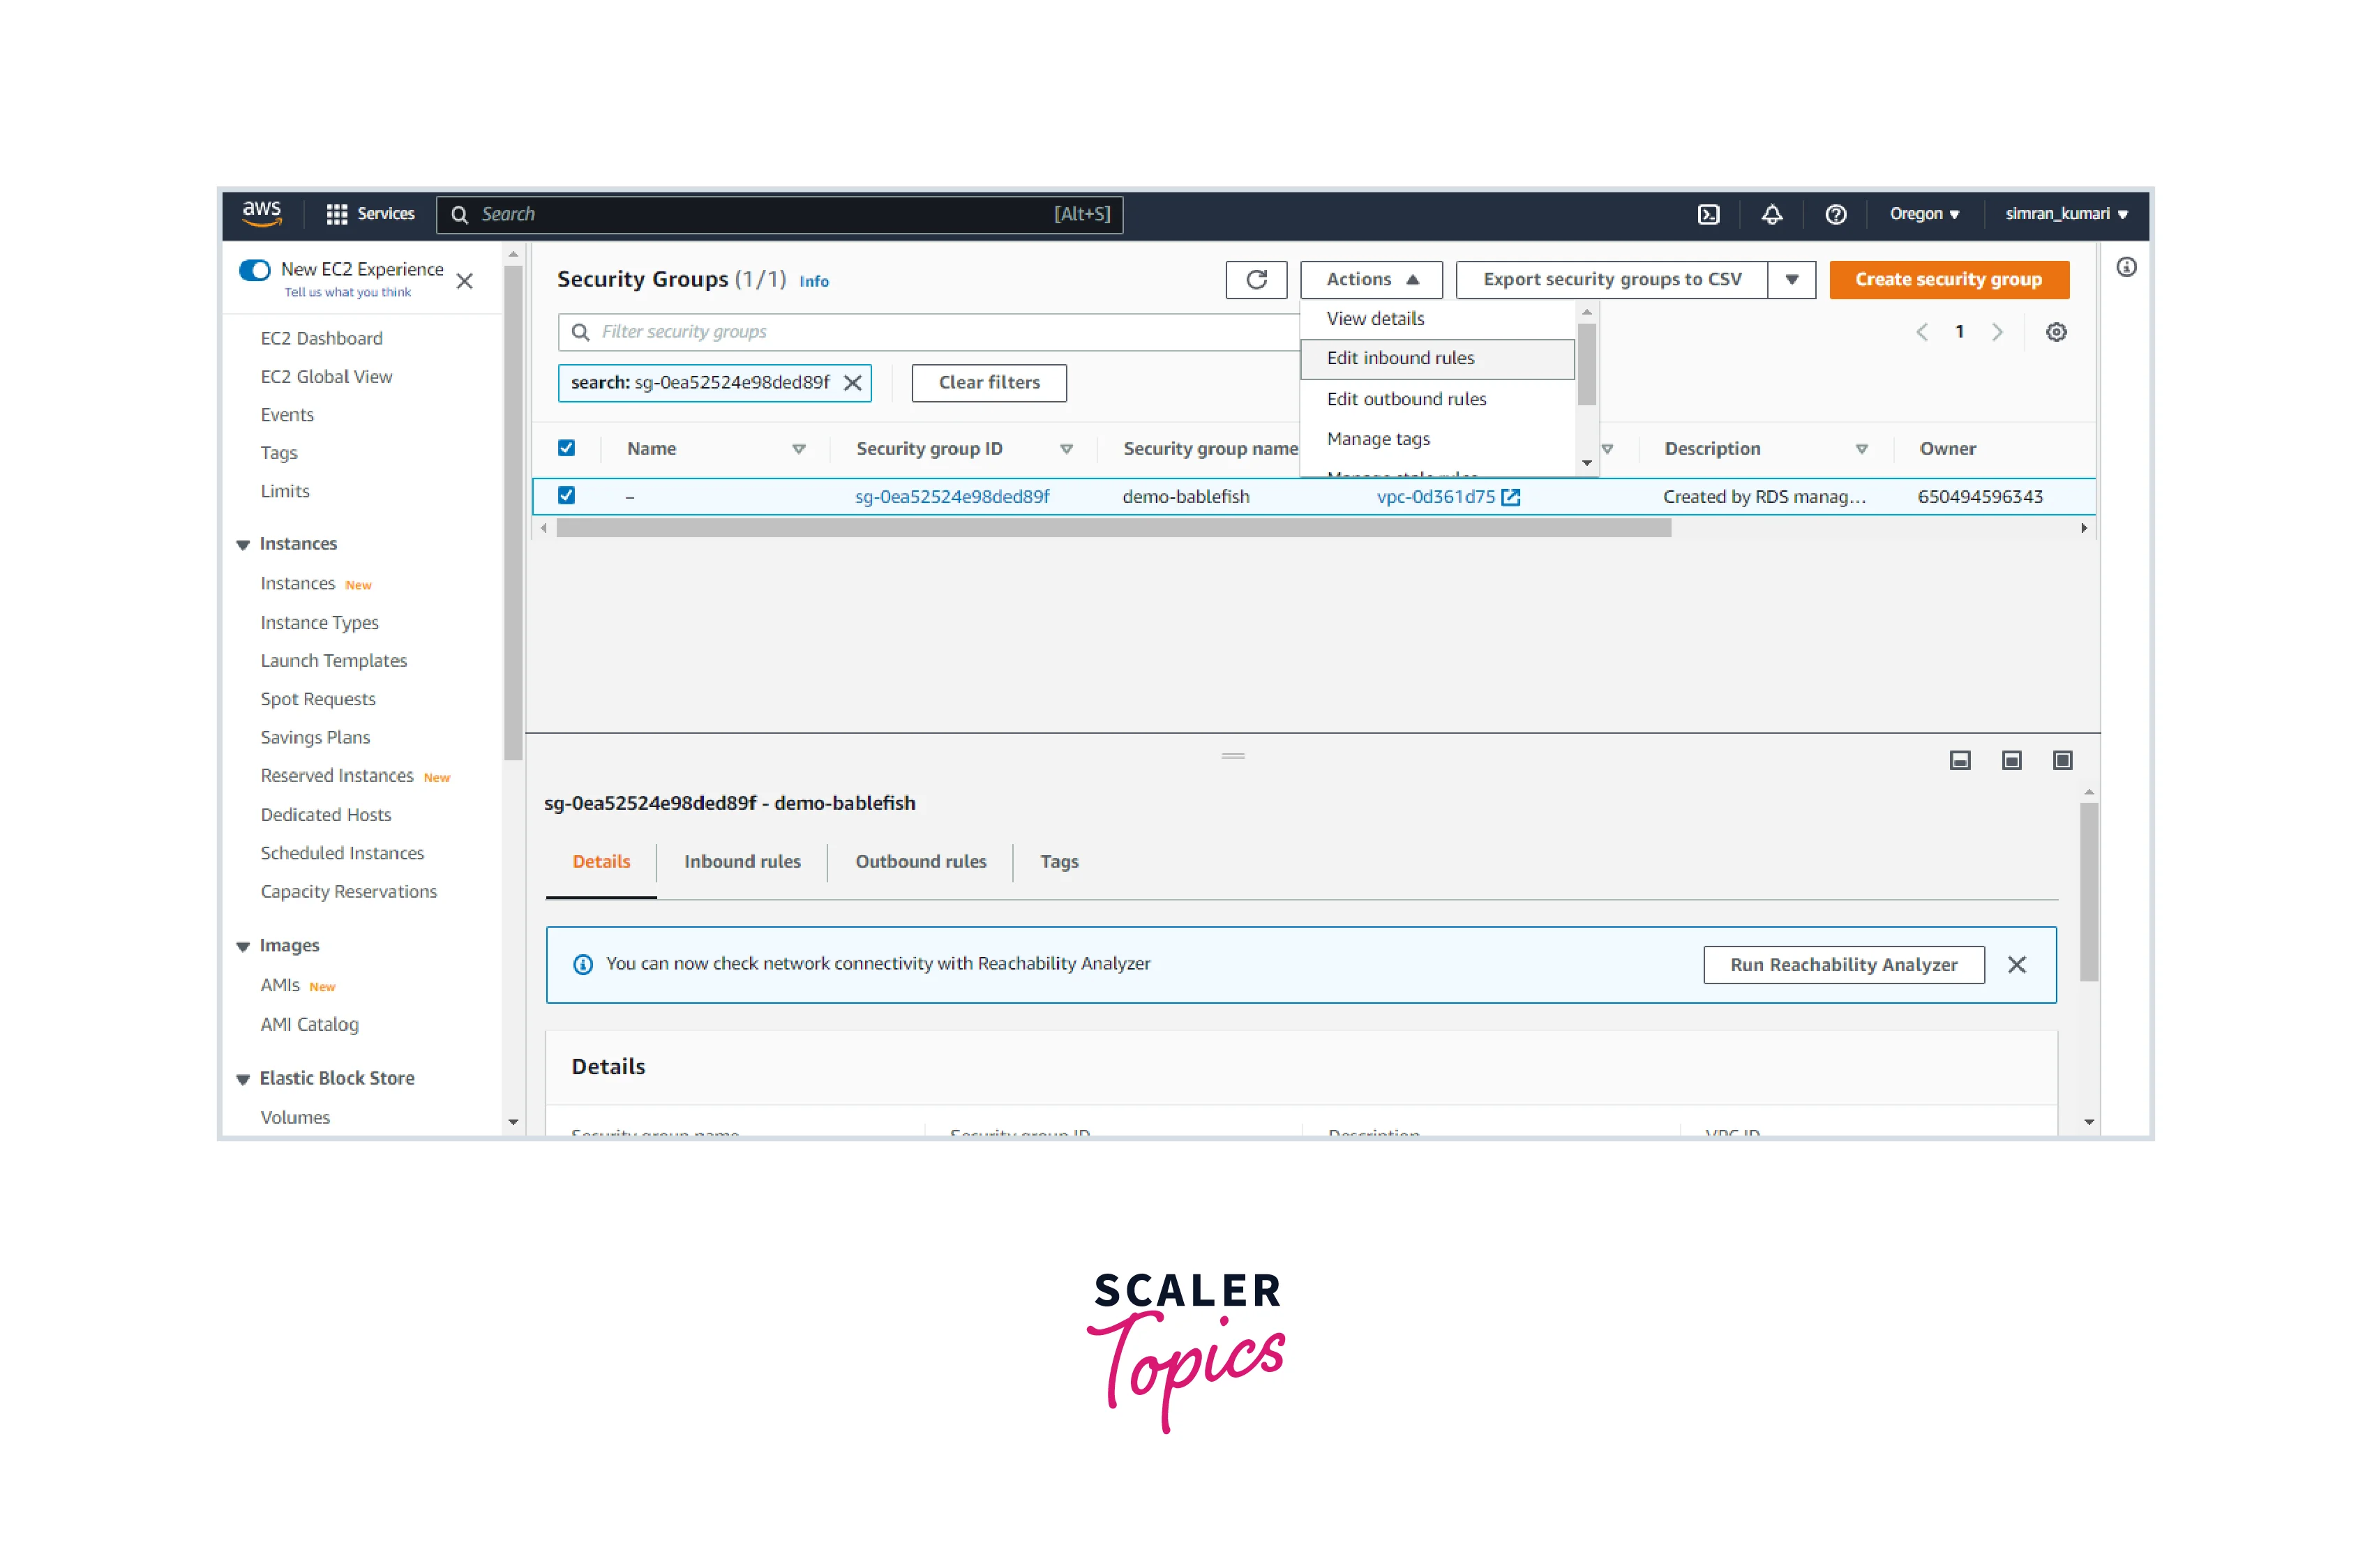
Task: Open the notifications bell
Action: [x=1771, y=214]
